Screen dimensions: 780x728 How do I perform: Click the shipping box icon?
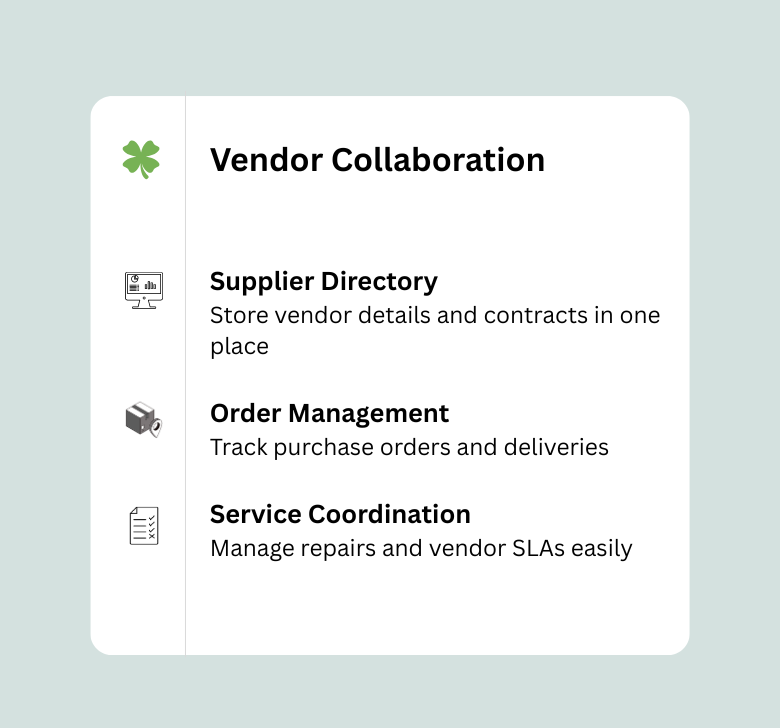pyautogui.click(x=139, y=418)
